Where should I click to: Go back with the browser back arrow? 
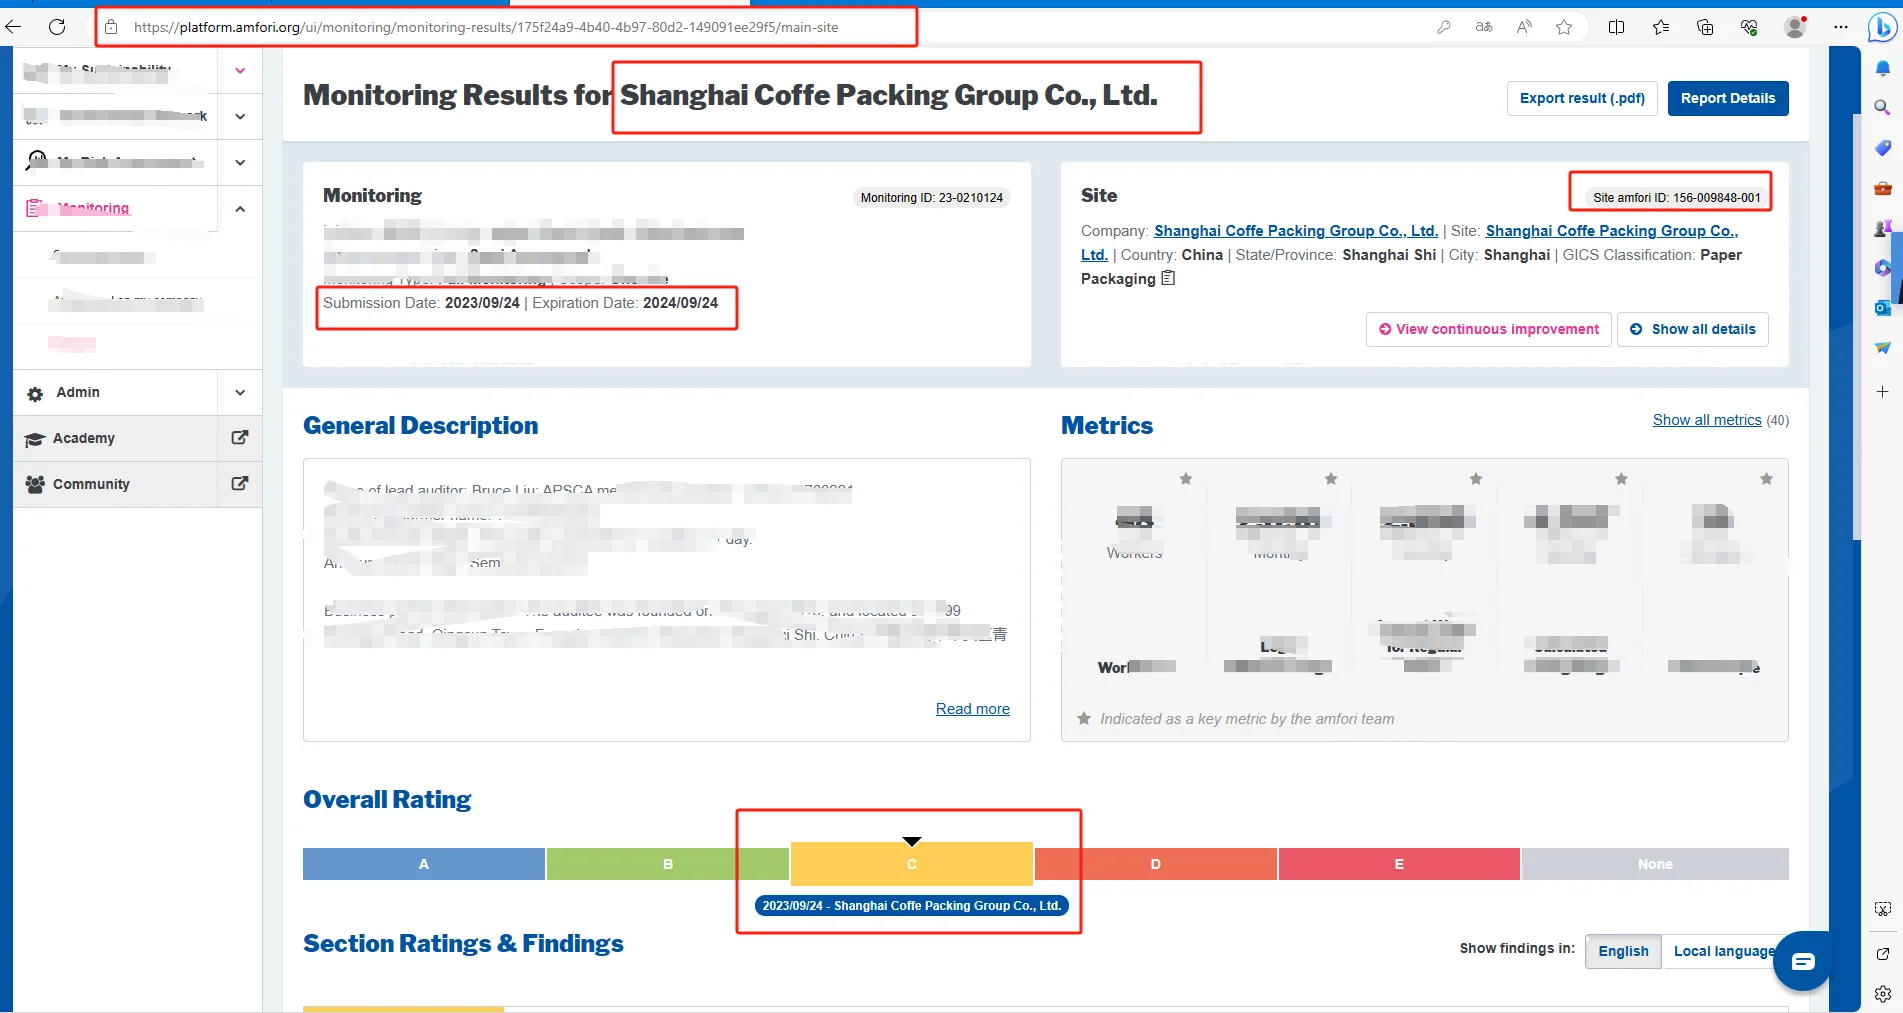point(13,27)
